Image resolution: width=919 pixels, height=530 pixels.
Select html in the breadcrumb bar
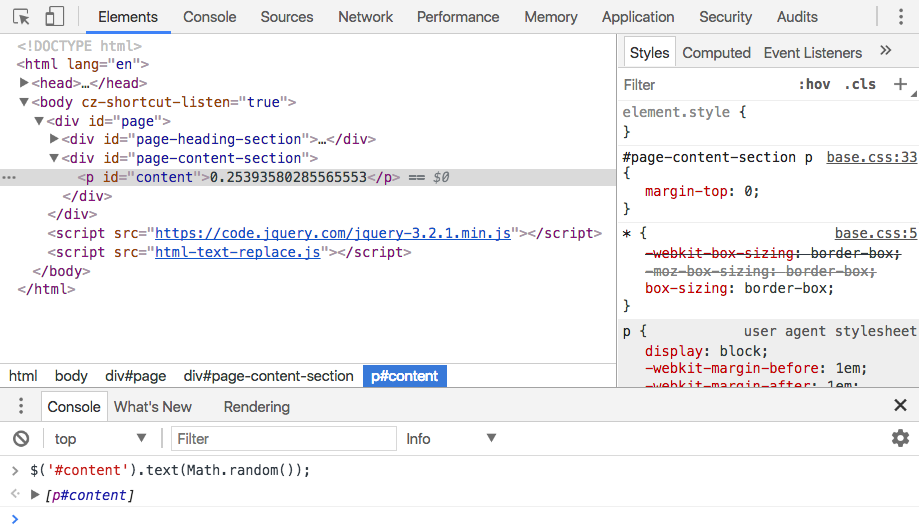[x=23, y=376]
